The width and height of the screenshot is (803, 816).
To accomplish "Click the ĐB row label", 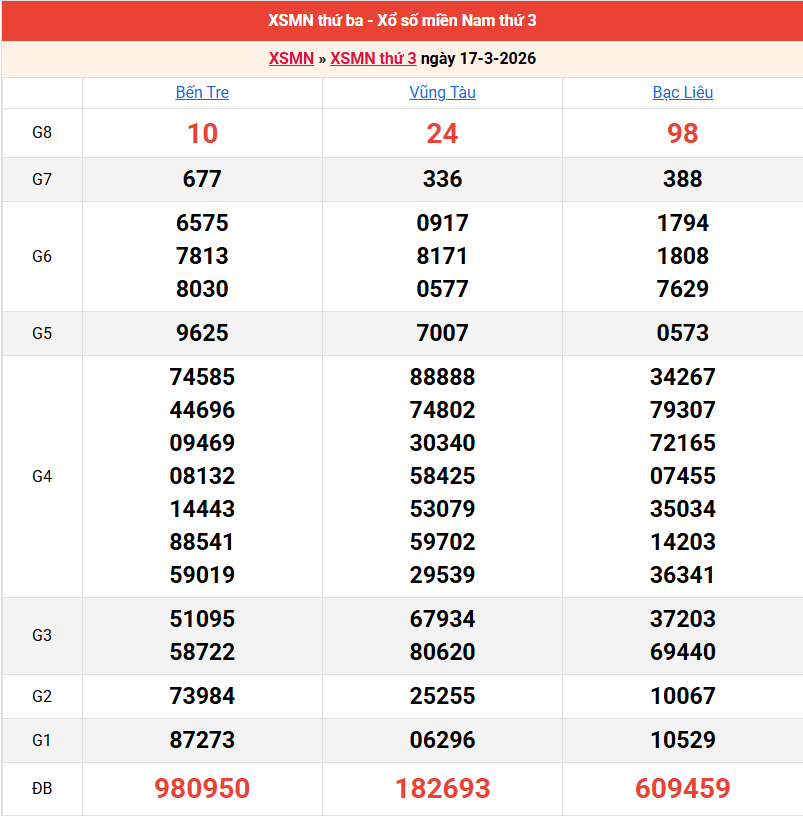I will pyautogui.click(x=42, y=788).
